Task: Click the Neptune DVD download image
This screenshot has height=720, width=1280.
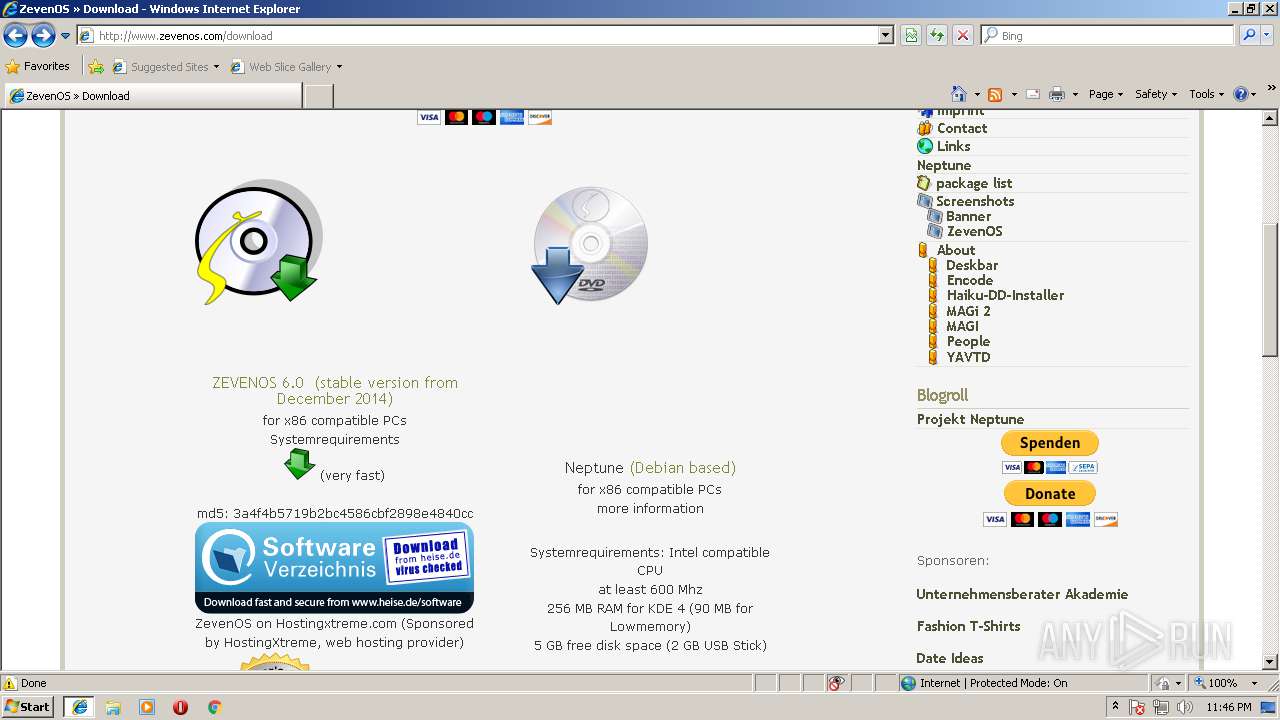Action: [589, 245]
